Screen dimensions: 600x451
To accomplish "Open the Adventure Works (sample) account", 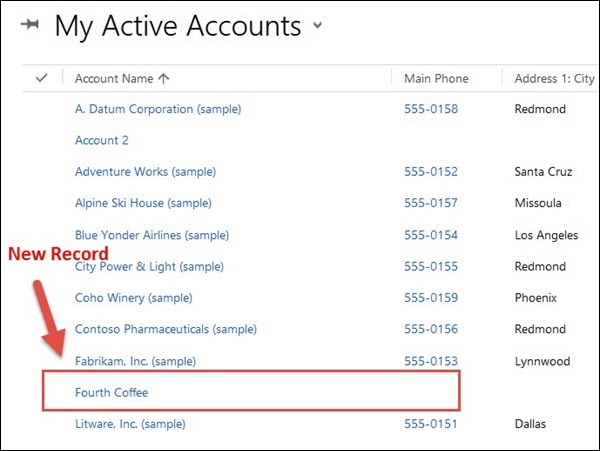I will click(x=145, y=172).
